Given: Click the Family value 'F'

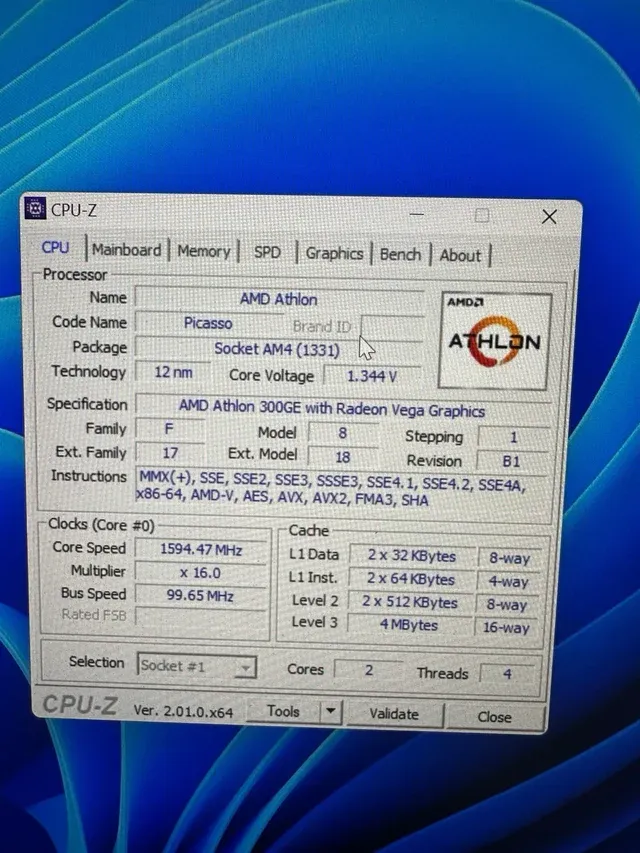Looking at the screenshot, I should (x=169, y=429).
